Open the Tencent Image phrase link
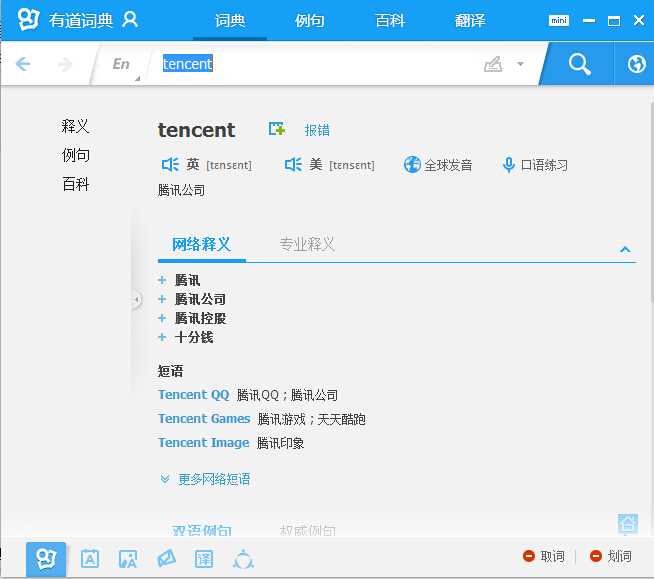This screenshot has height=579, width=654. pyautogui.click(x=204, y=443)
